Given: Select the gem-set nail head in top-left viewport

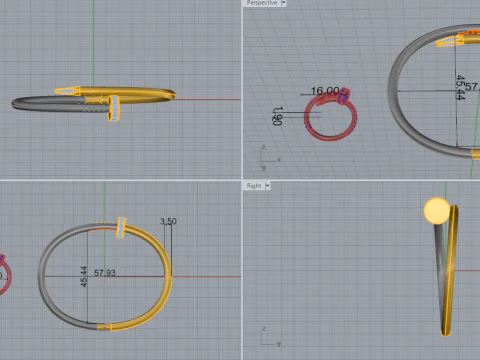Looking at the screenshot, I should (x=114, y=108).
